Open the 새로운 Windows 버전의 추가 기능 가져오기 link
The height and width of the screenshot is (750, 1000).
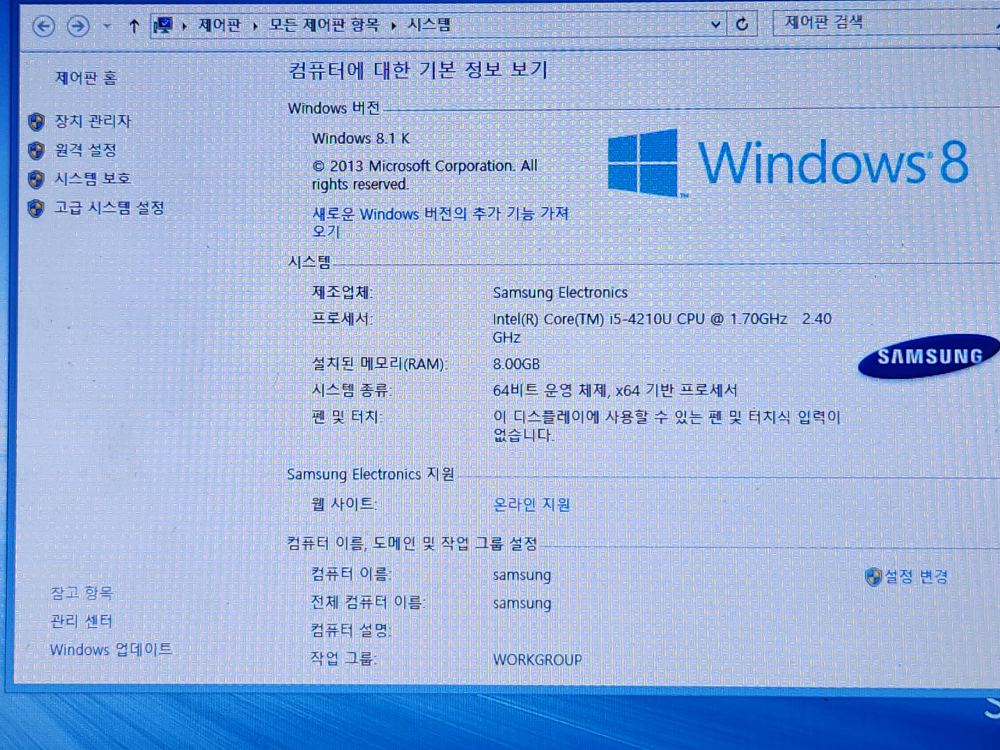(440, 222)
